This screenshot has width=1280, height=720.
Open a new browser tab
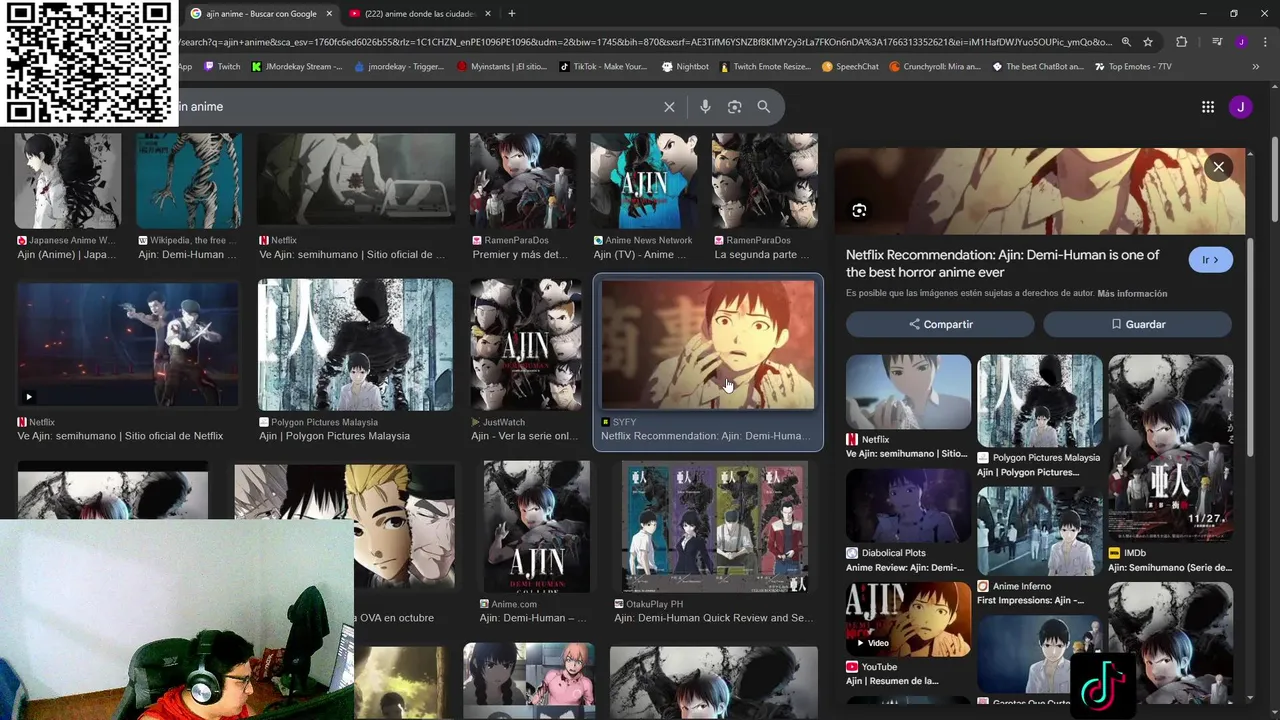pos(511,14)
